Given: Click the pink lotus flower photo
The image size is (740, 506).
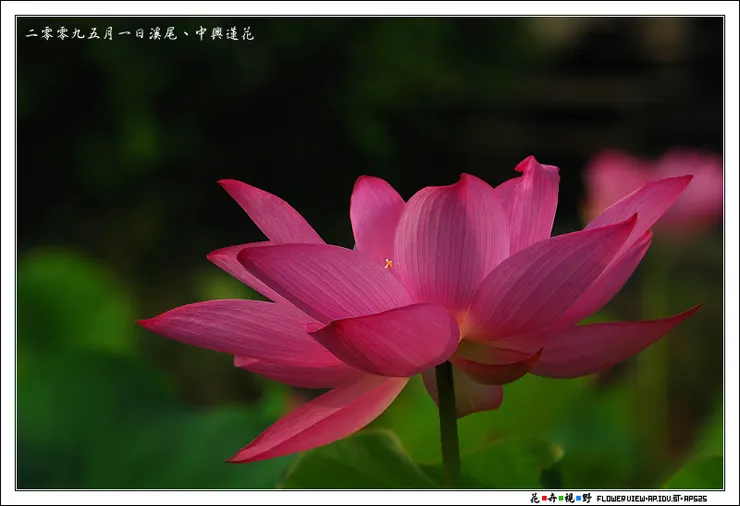Looking at the screenshot, I should pos(370,253).
